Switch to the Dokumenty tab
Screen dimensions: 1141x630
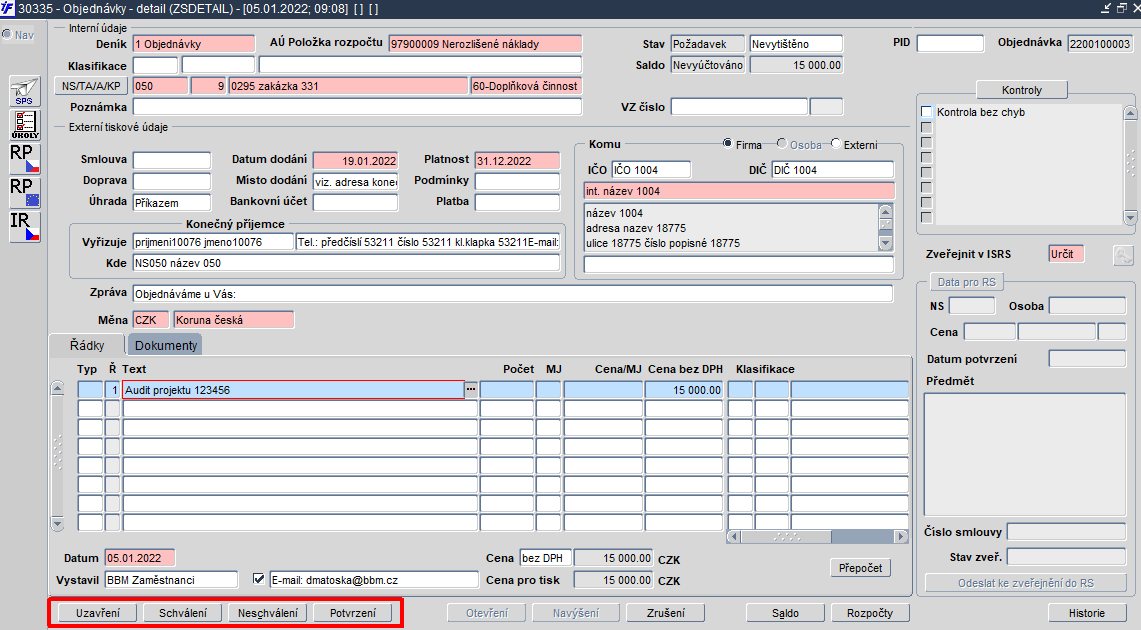165,346
